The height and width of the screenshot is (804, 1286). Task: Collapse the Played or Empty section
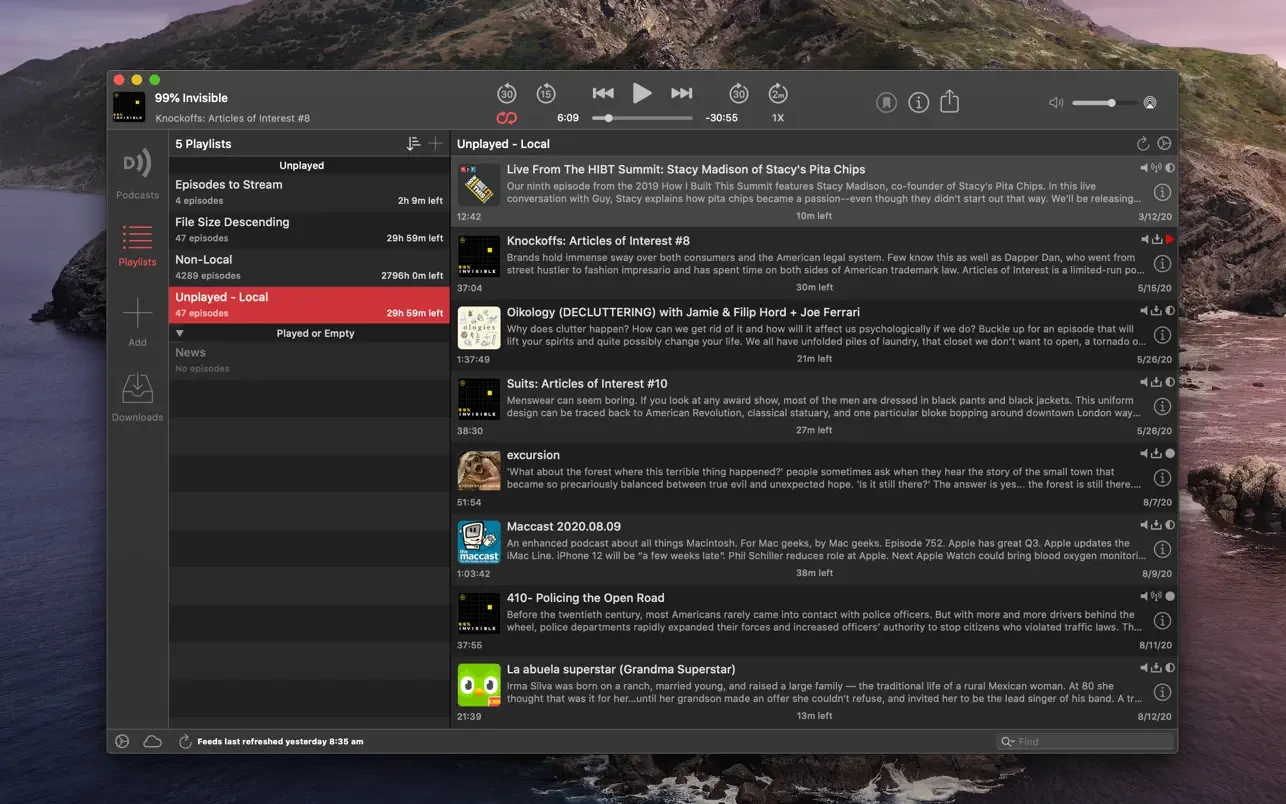point(180,333)
